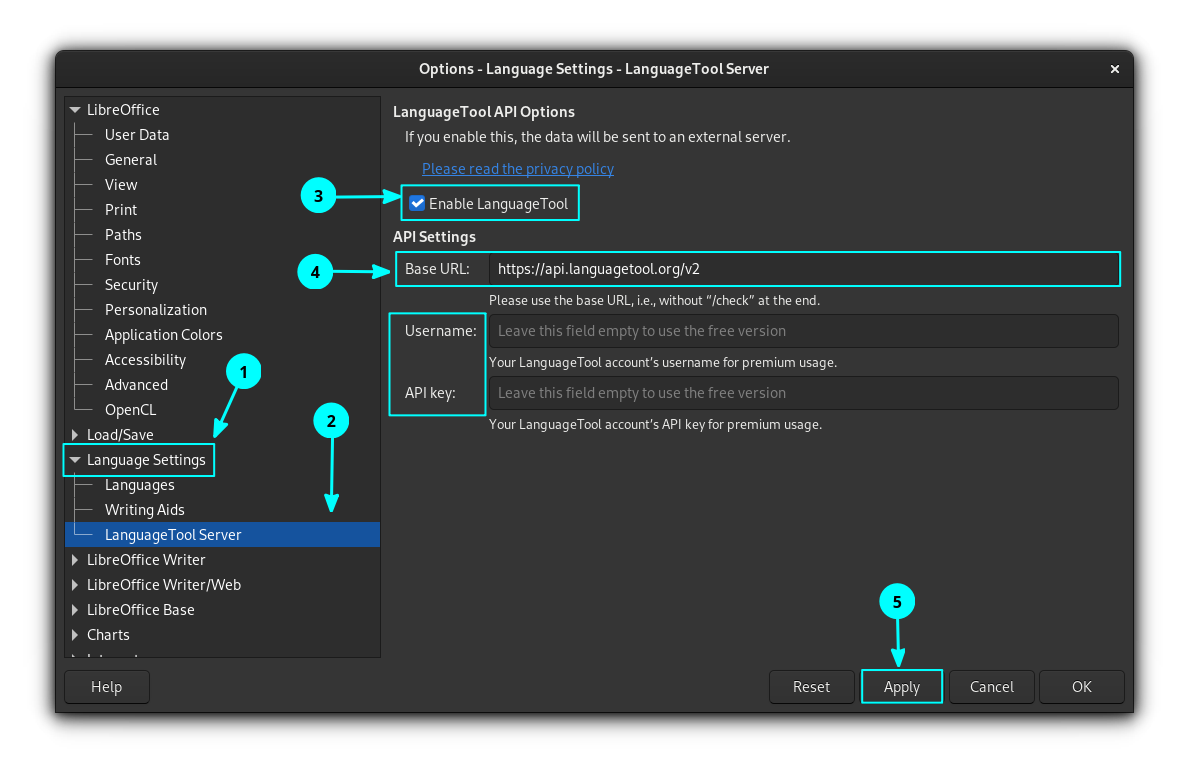Open the Print options page
The image size is (1189, 773).
[121, 210]
